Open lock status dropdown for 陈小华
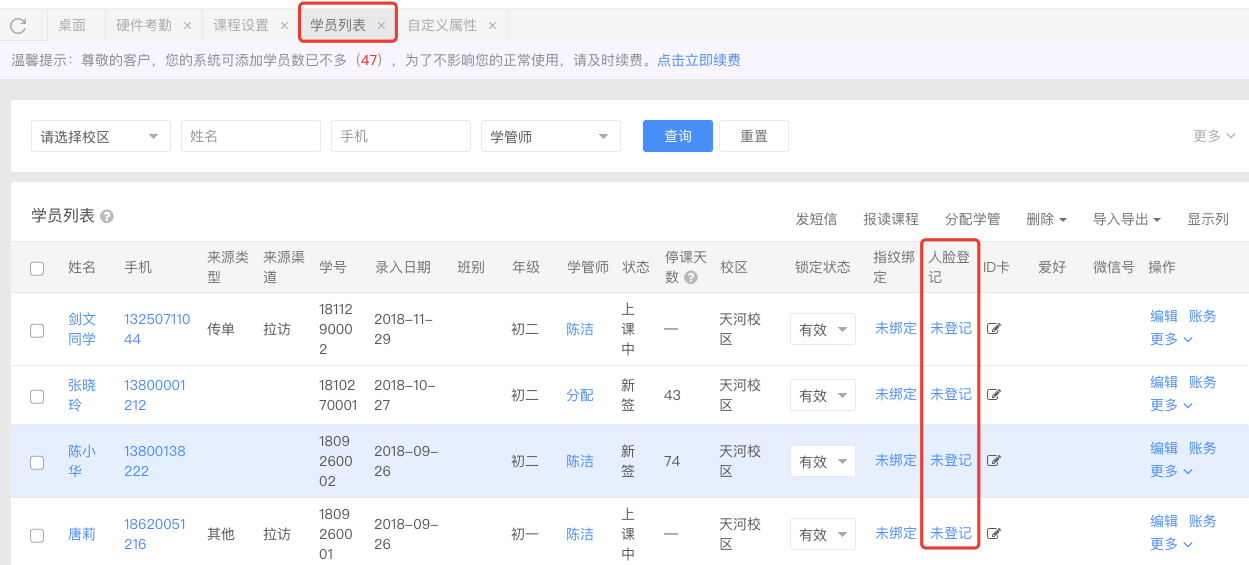The width and height of the screenshot is (1249, 565). pyautogui.click(x=823, y=461)
